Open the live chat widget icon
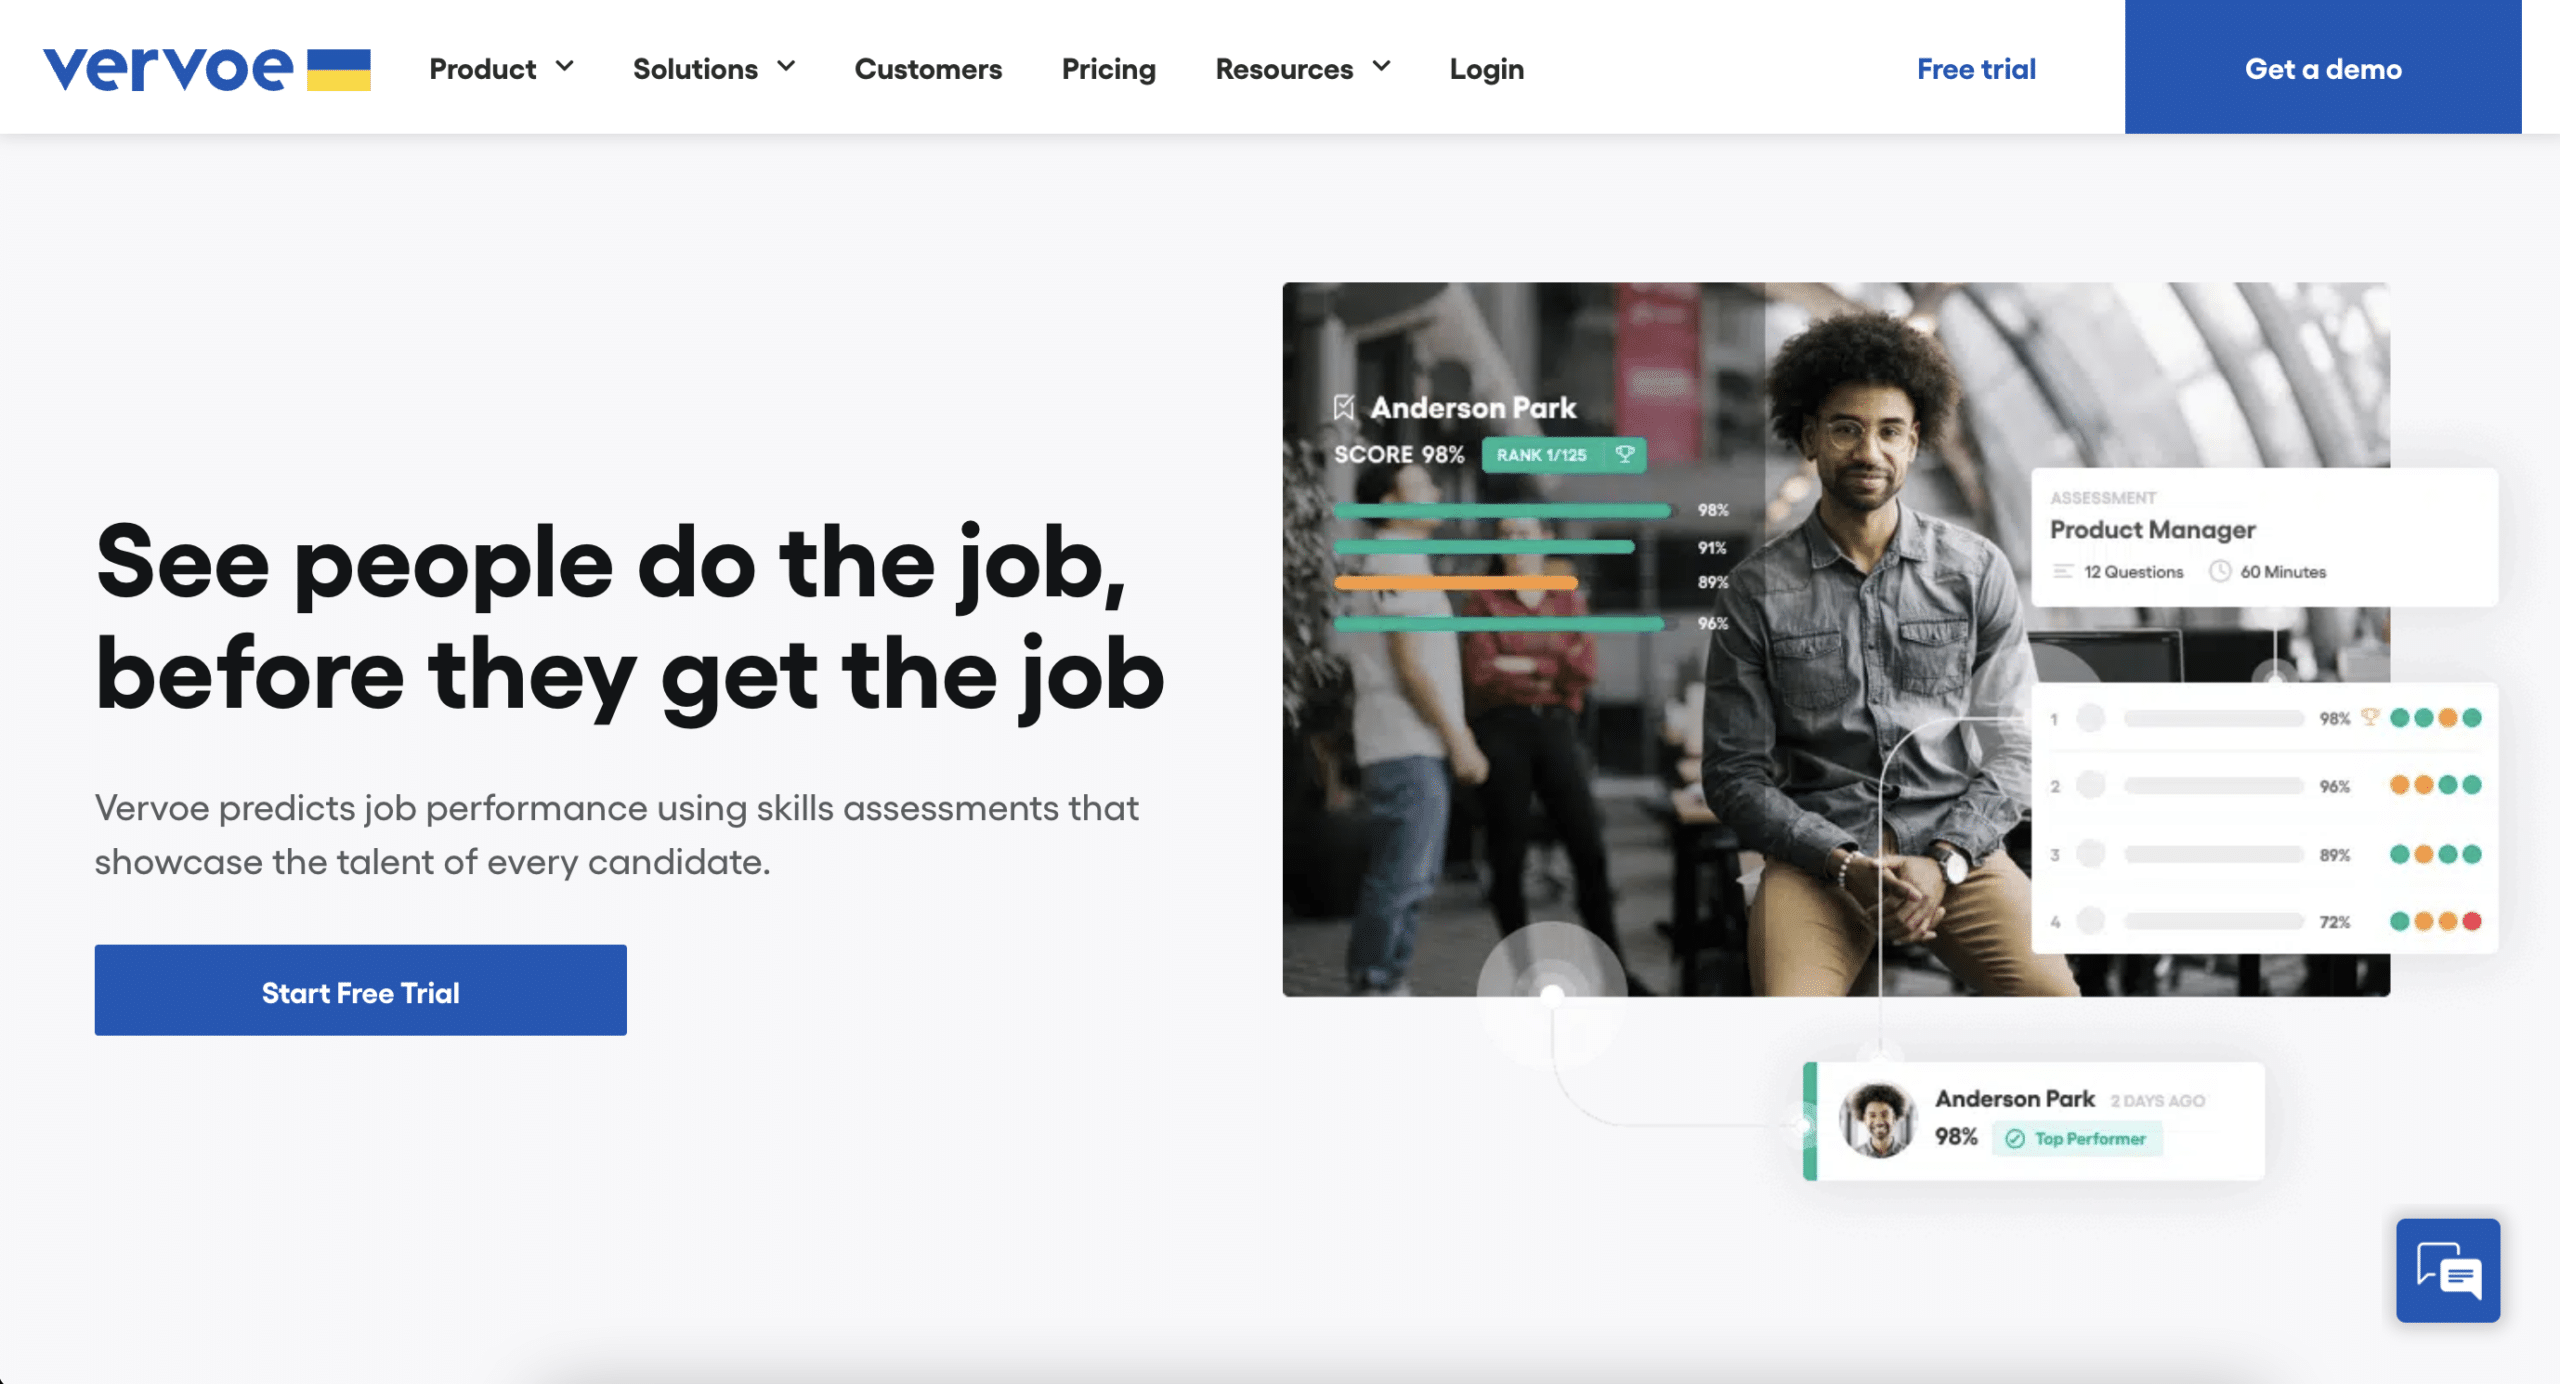 coord(2447,1270)
